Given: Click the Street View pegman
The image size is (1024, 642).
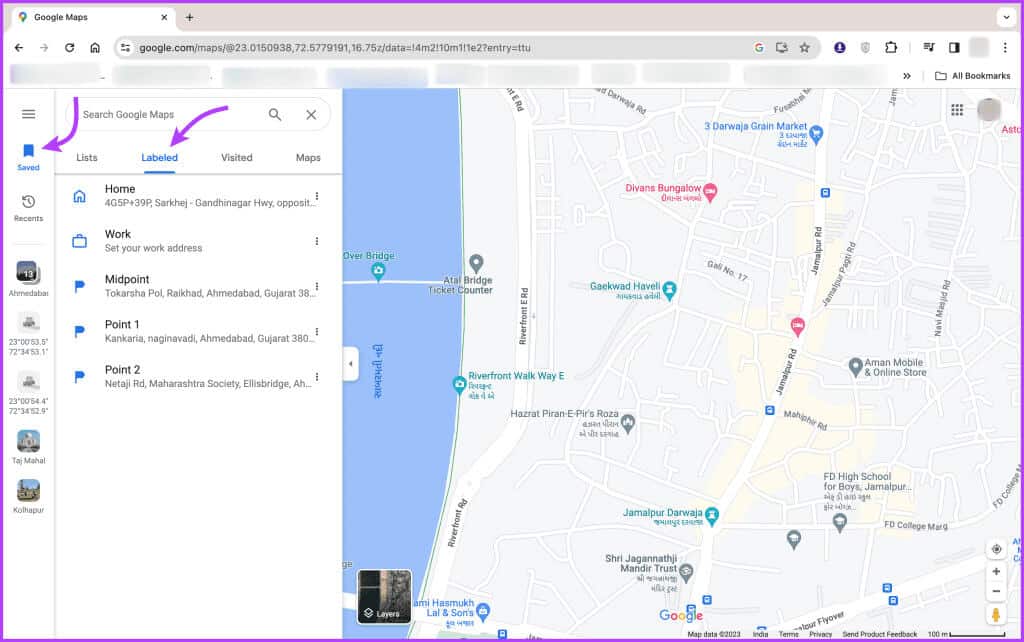Looking at the screenshot, I should click(x=996, y=615).
